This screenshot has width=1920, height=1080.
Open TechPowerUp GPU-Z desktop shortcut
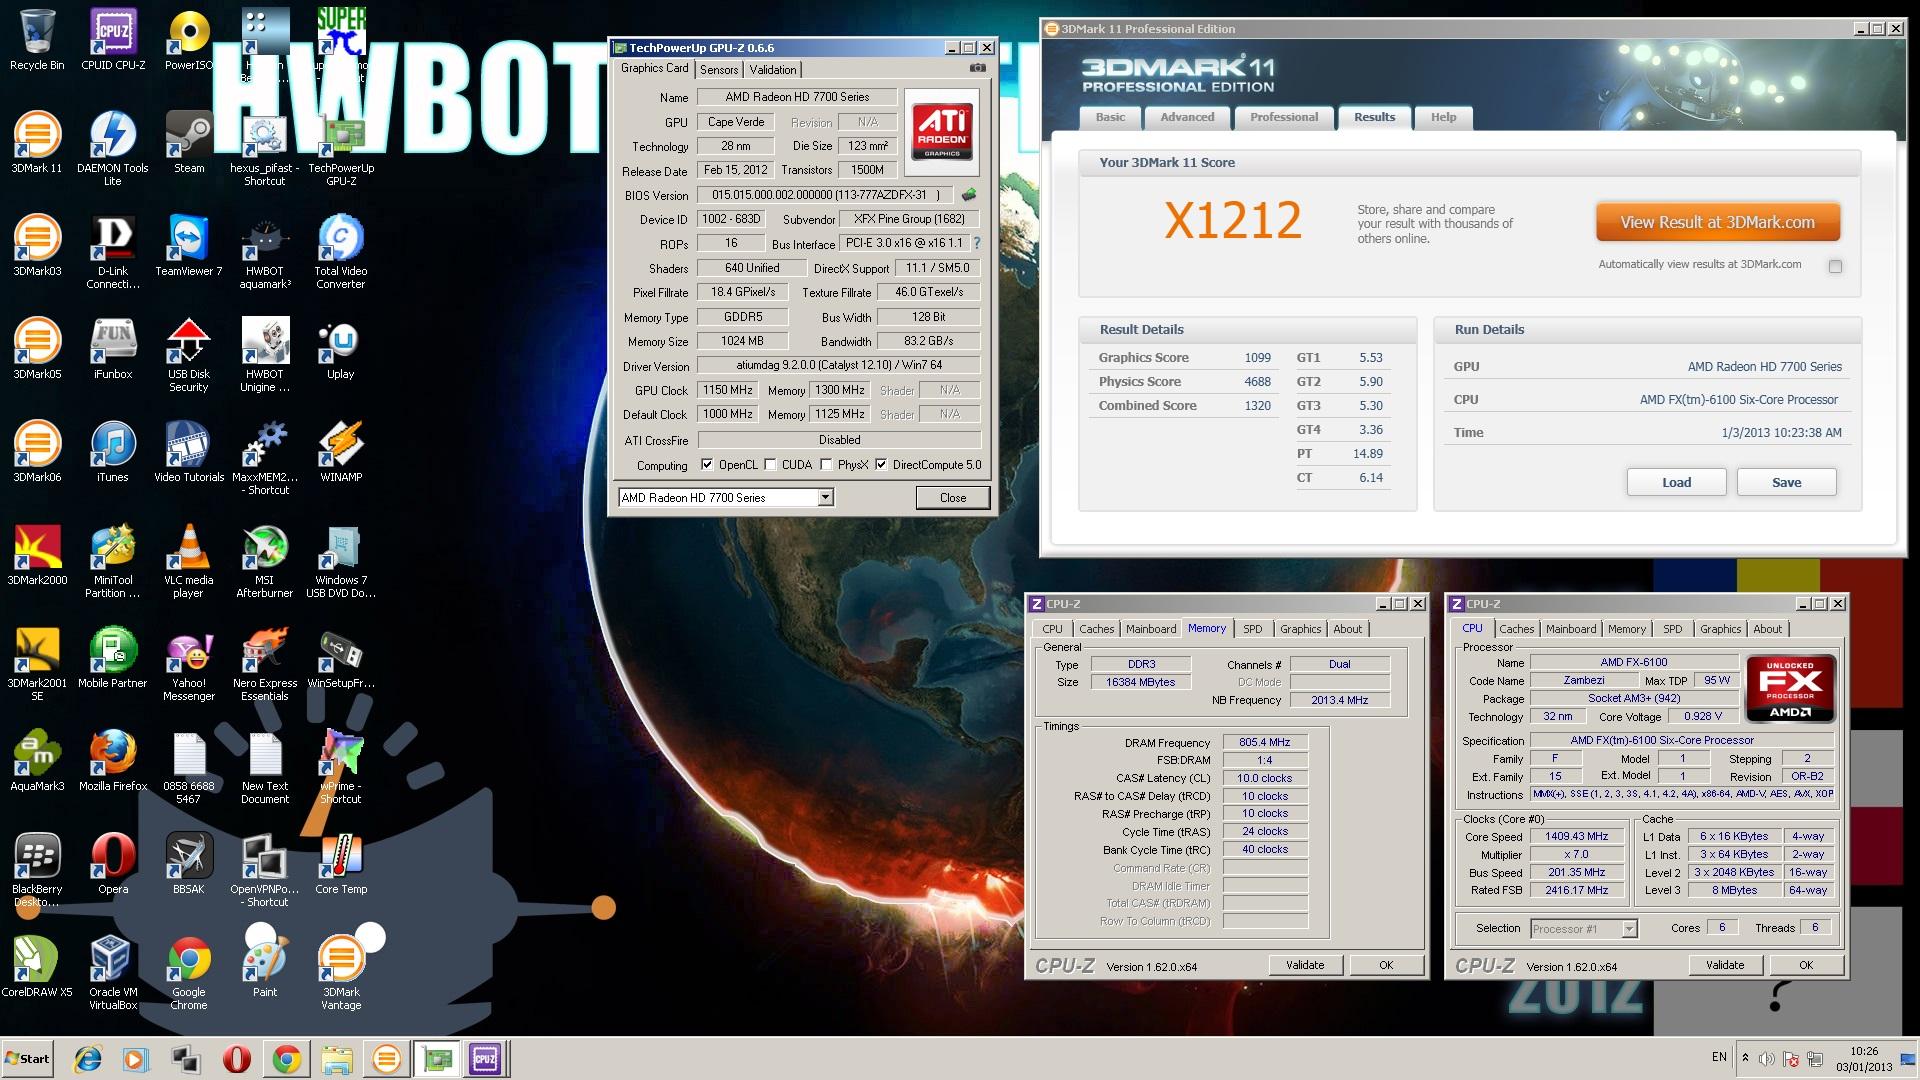[x=341, y=149]
